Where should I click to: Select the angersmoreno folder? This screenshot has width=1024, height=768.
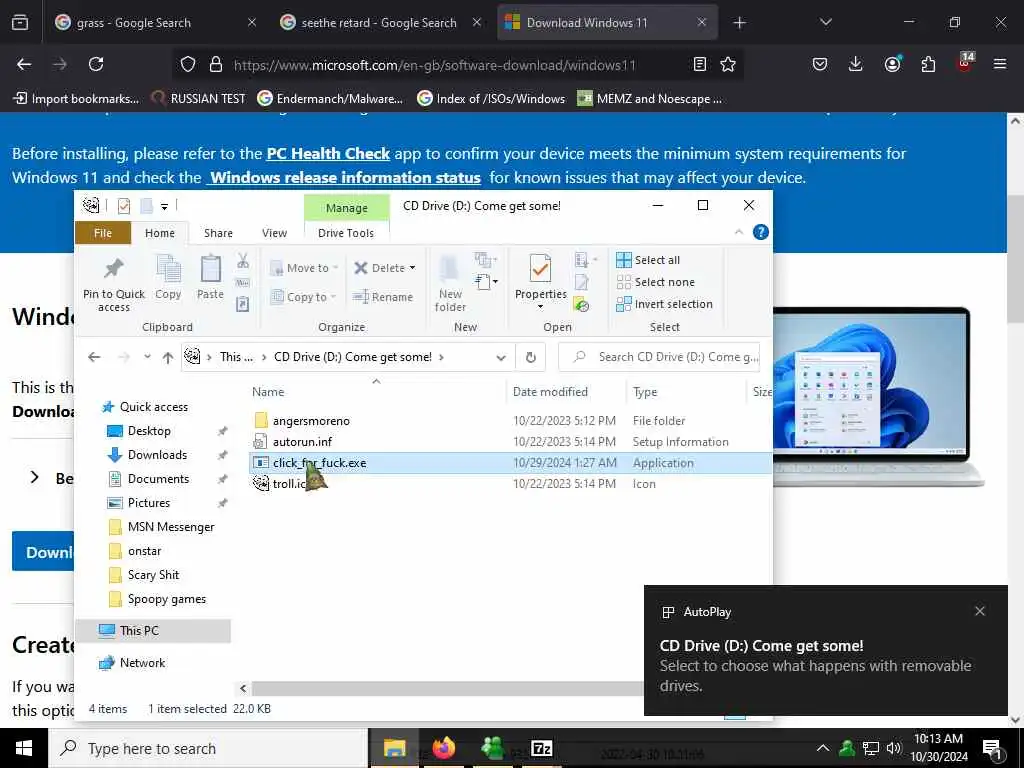(311, 421)
